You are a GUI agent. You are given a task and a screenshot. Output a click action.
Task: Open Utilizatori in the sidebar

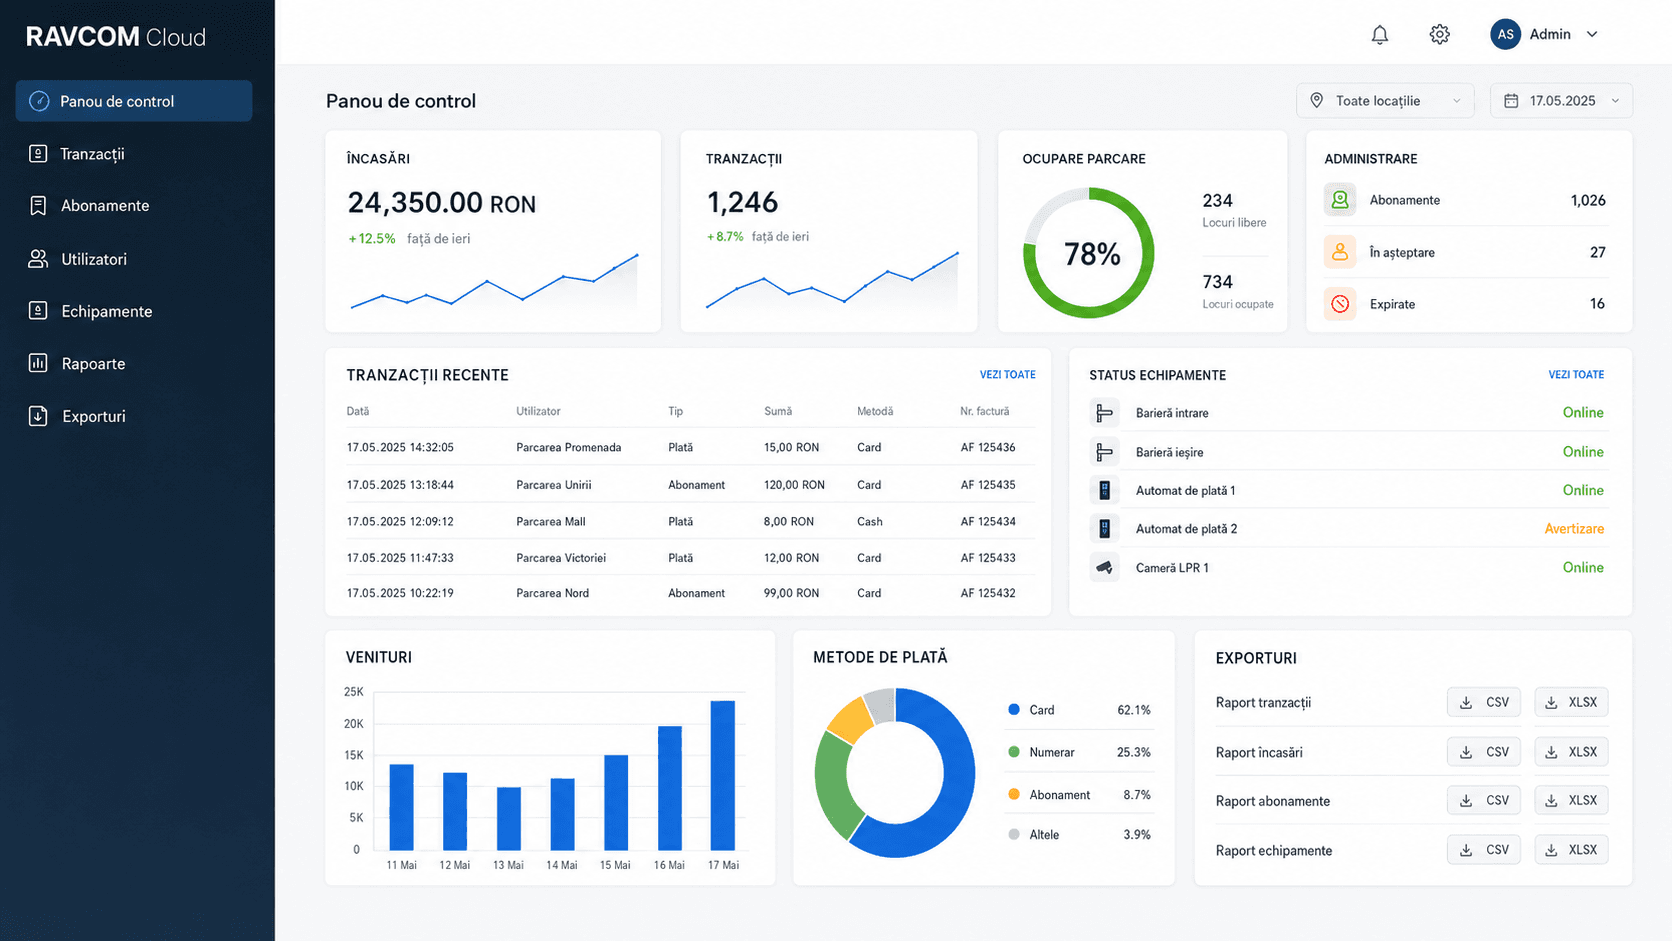coord(134,259)
